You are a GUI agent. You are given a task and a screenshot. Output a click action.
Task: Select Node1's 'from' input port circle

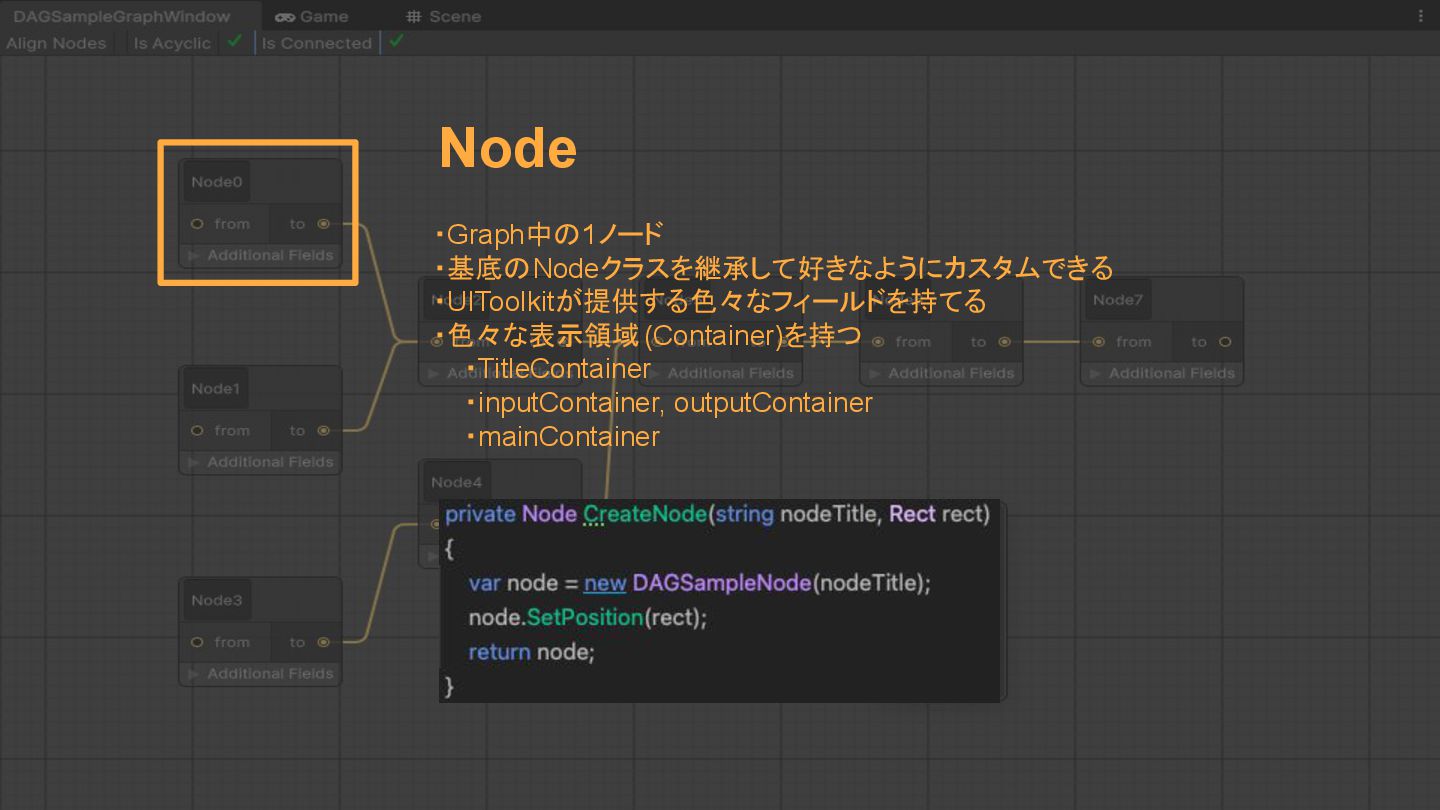pyautogui.click(x=197, y=431)
